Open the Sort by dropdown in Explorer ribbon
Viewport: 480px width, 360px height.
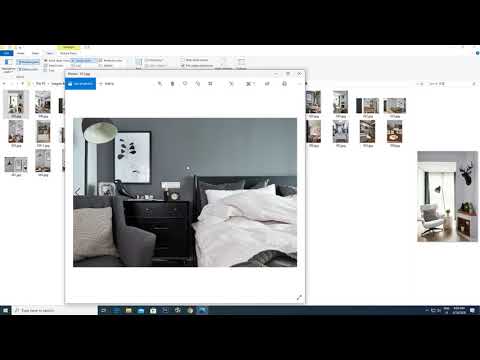point(139,63)
